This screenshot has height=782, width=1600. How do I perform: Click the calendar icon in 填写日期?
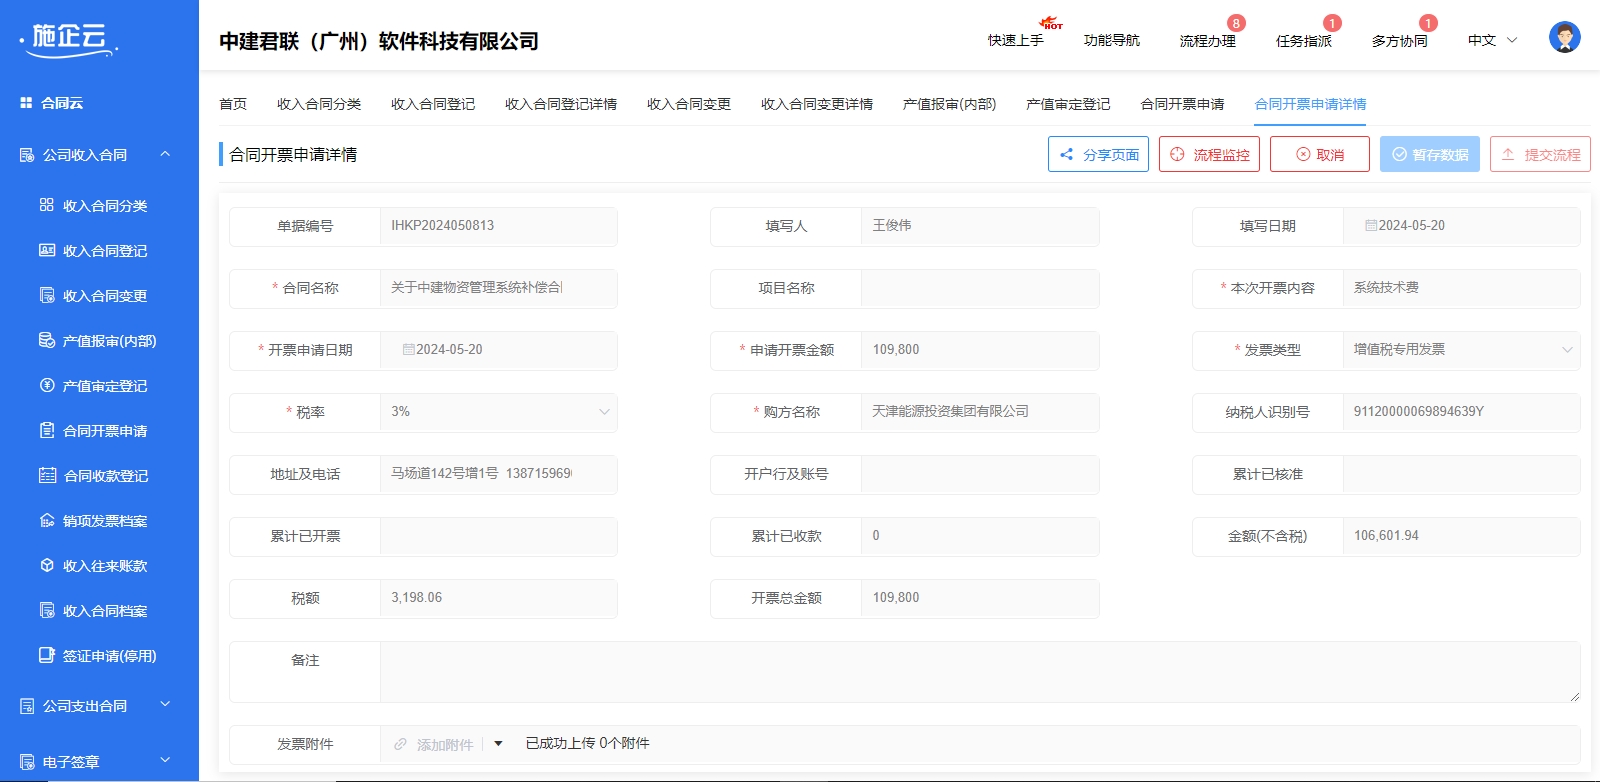[x=1371, y=226]
